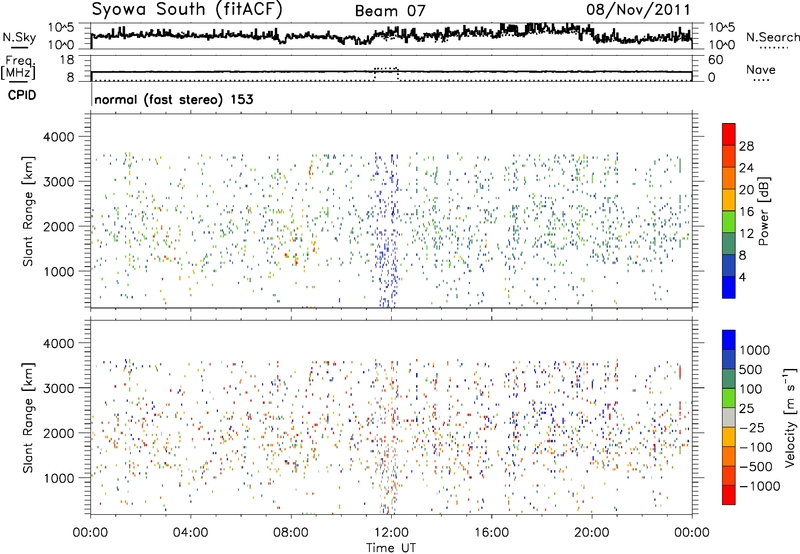Click the noise sky line plot
Viewport: 800px width, 554px height.
pos(391,36)
